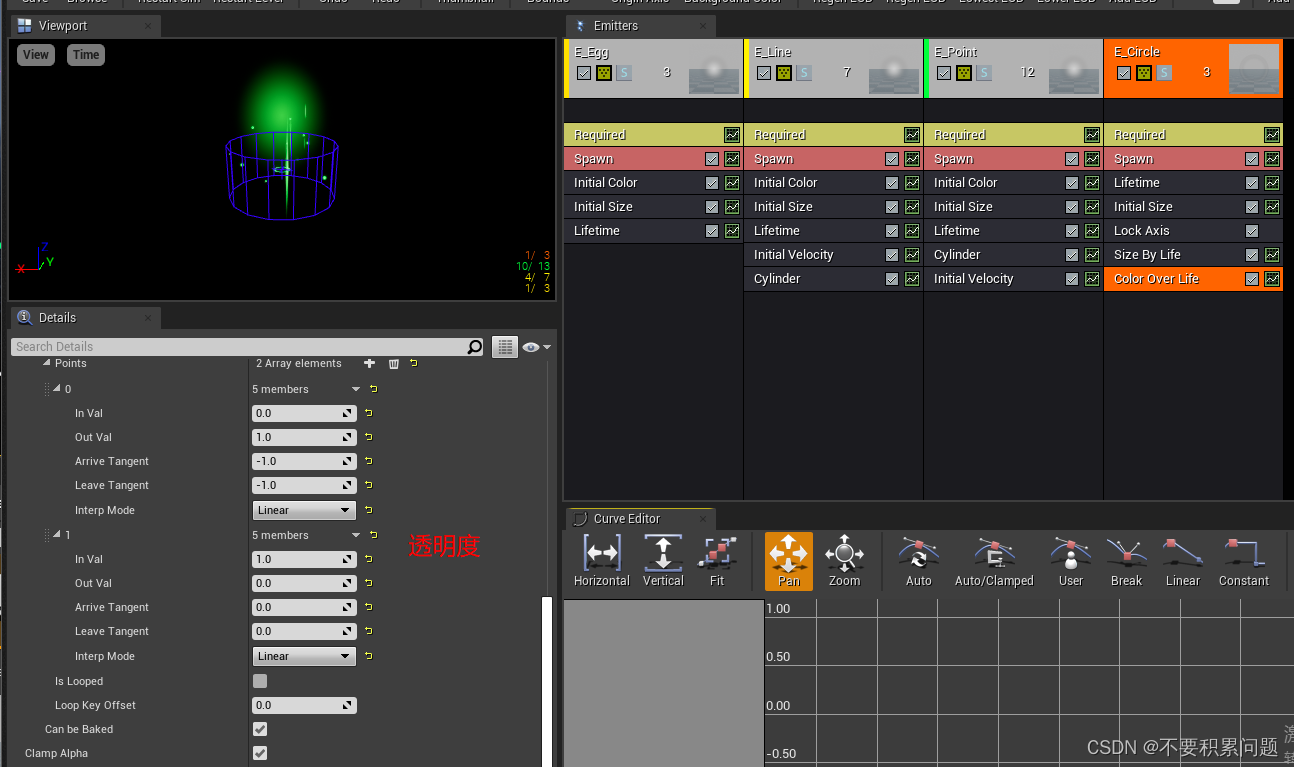Add element to Points array
This screenshot has width=1294, height=767.
[370, 363]
